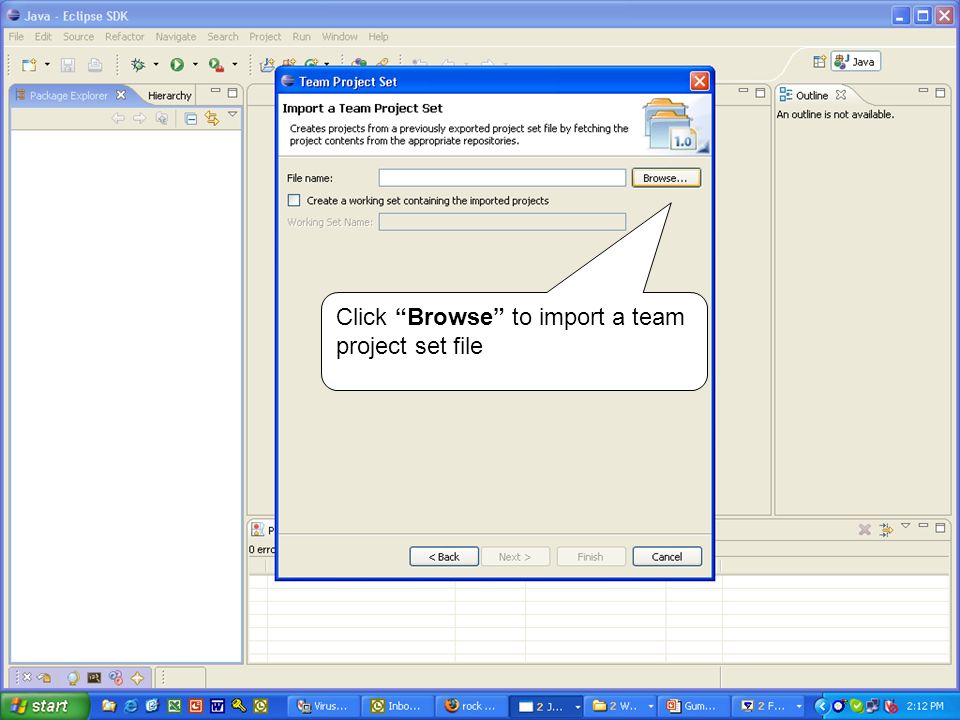The image size is (960, 720).
Task: Launch Debug using the bug icon
Action: coord(137,64)
